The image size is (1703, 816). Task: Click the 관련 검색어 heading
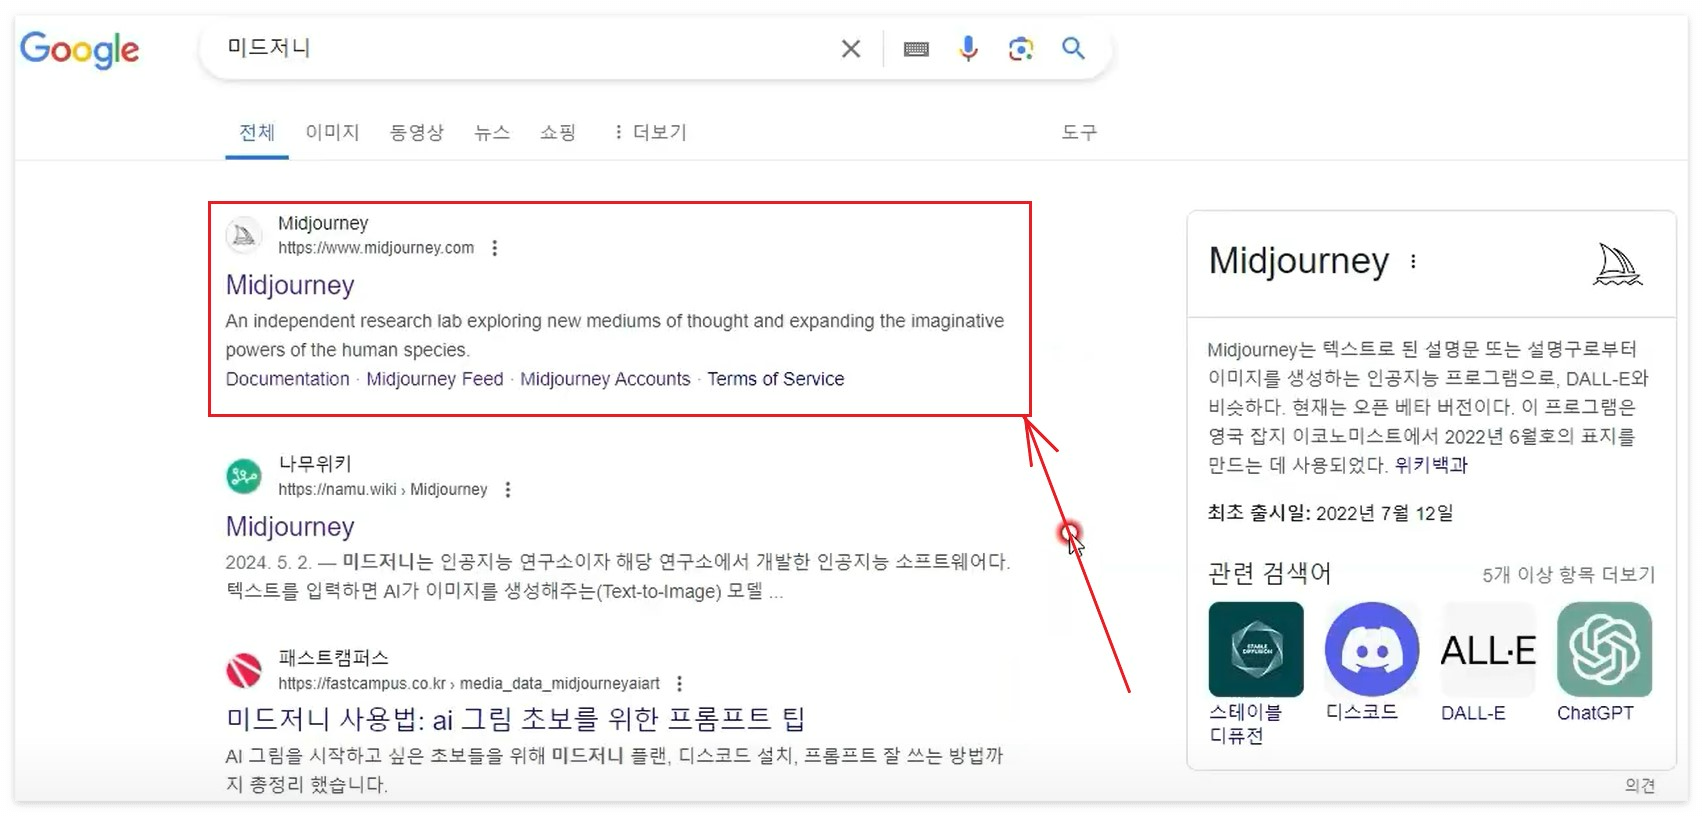coord(1270,574)
